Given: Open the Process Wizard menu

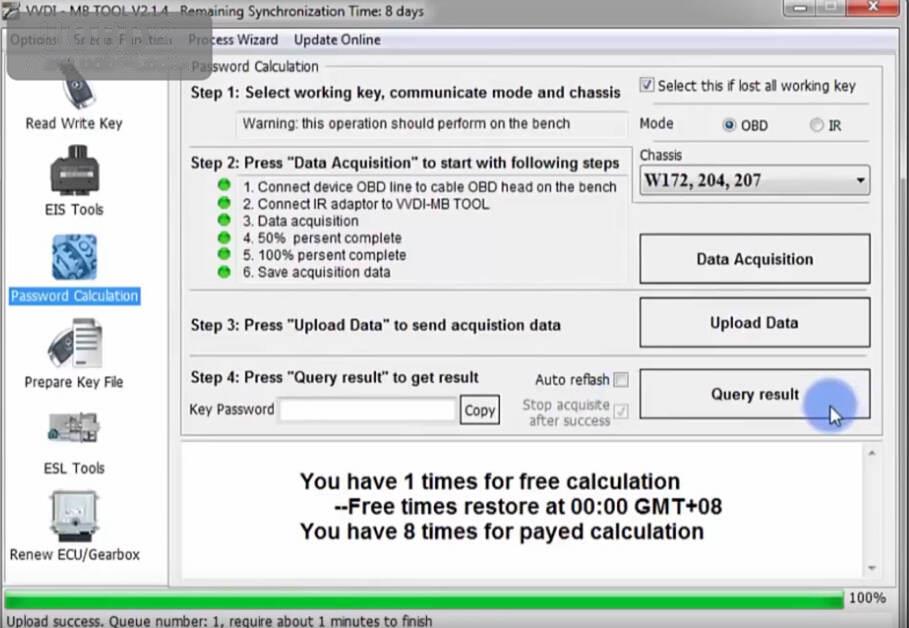Looking at the screenshot, I should (233, 40).
